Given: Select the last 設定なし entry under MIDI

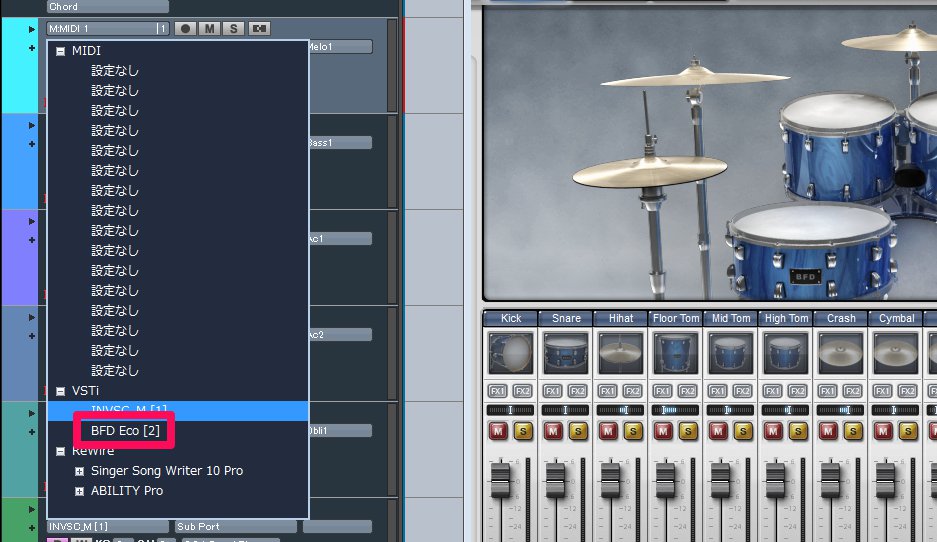Looking at the screenshot, I should pos(115,370).
